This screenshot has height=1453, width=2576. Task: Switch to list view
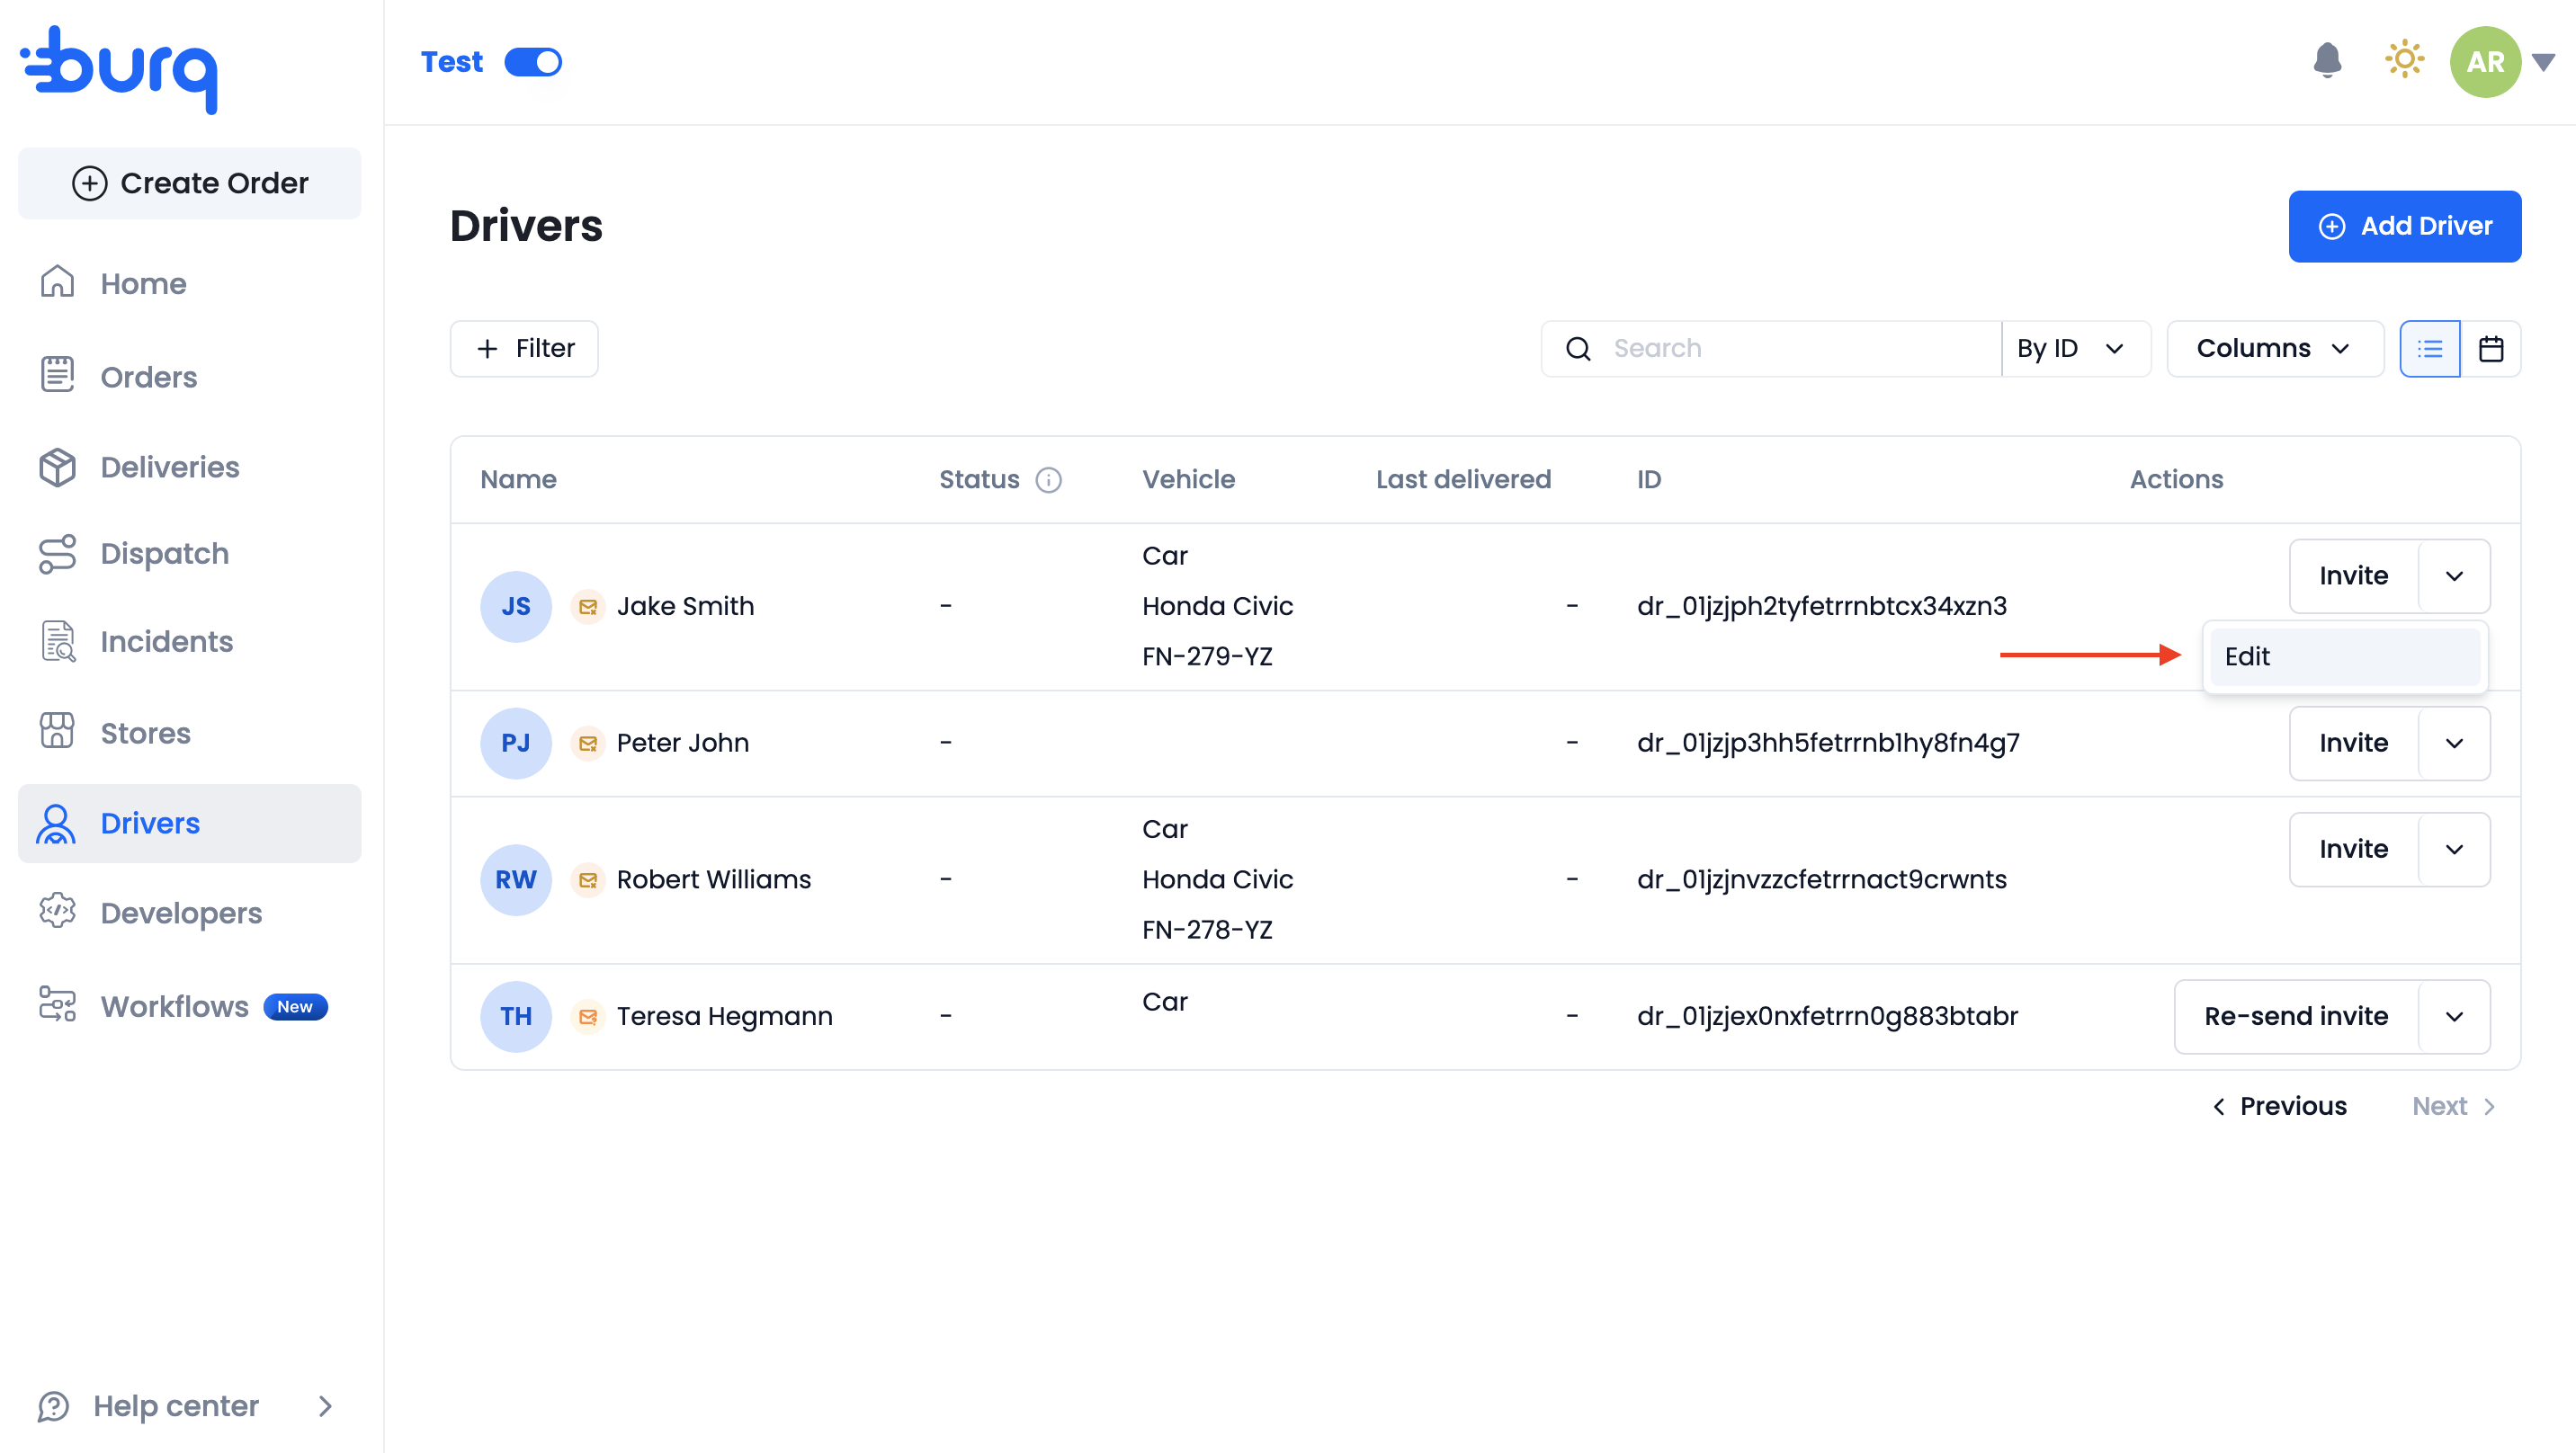[x=2430, y=348]
